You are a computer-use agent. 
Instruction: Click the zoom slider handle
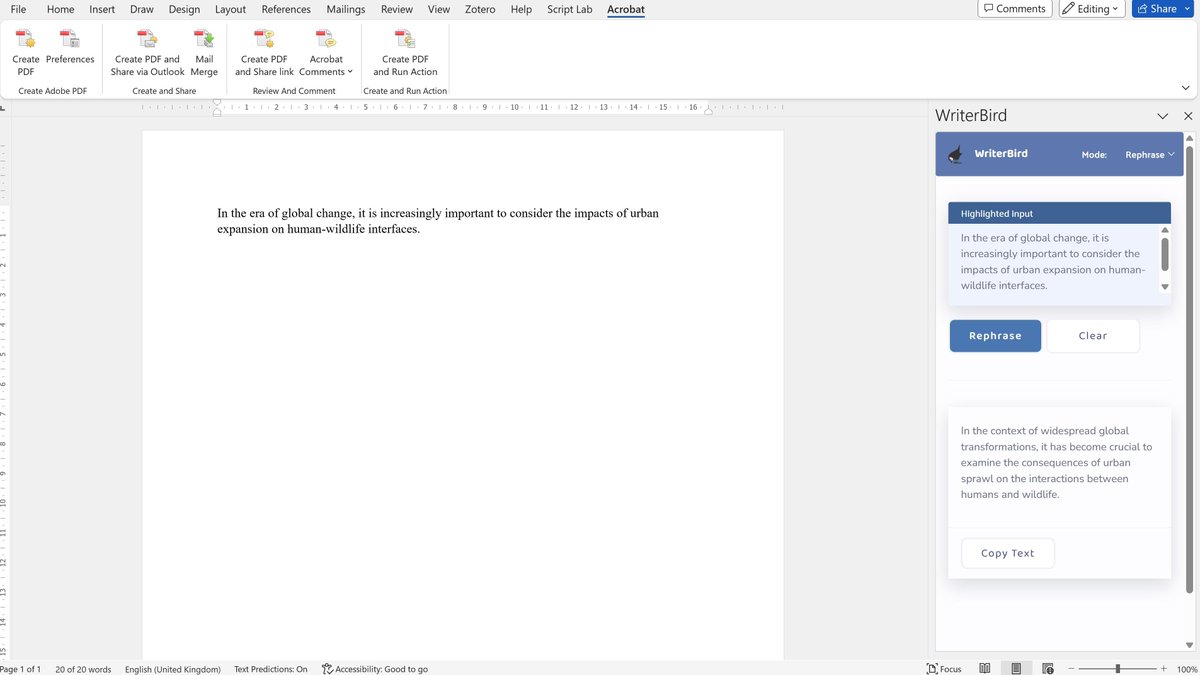1118,669
